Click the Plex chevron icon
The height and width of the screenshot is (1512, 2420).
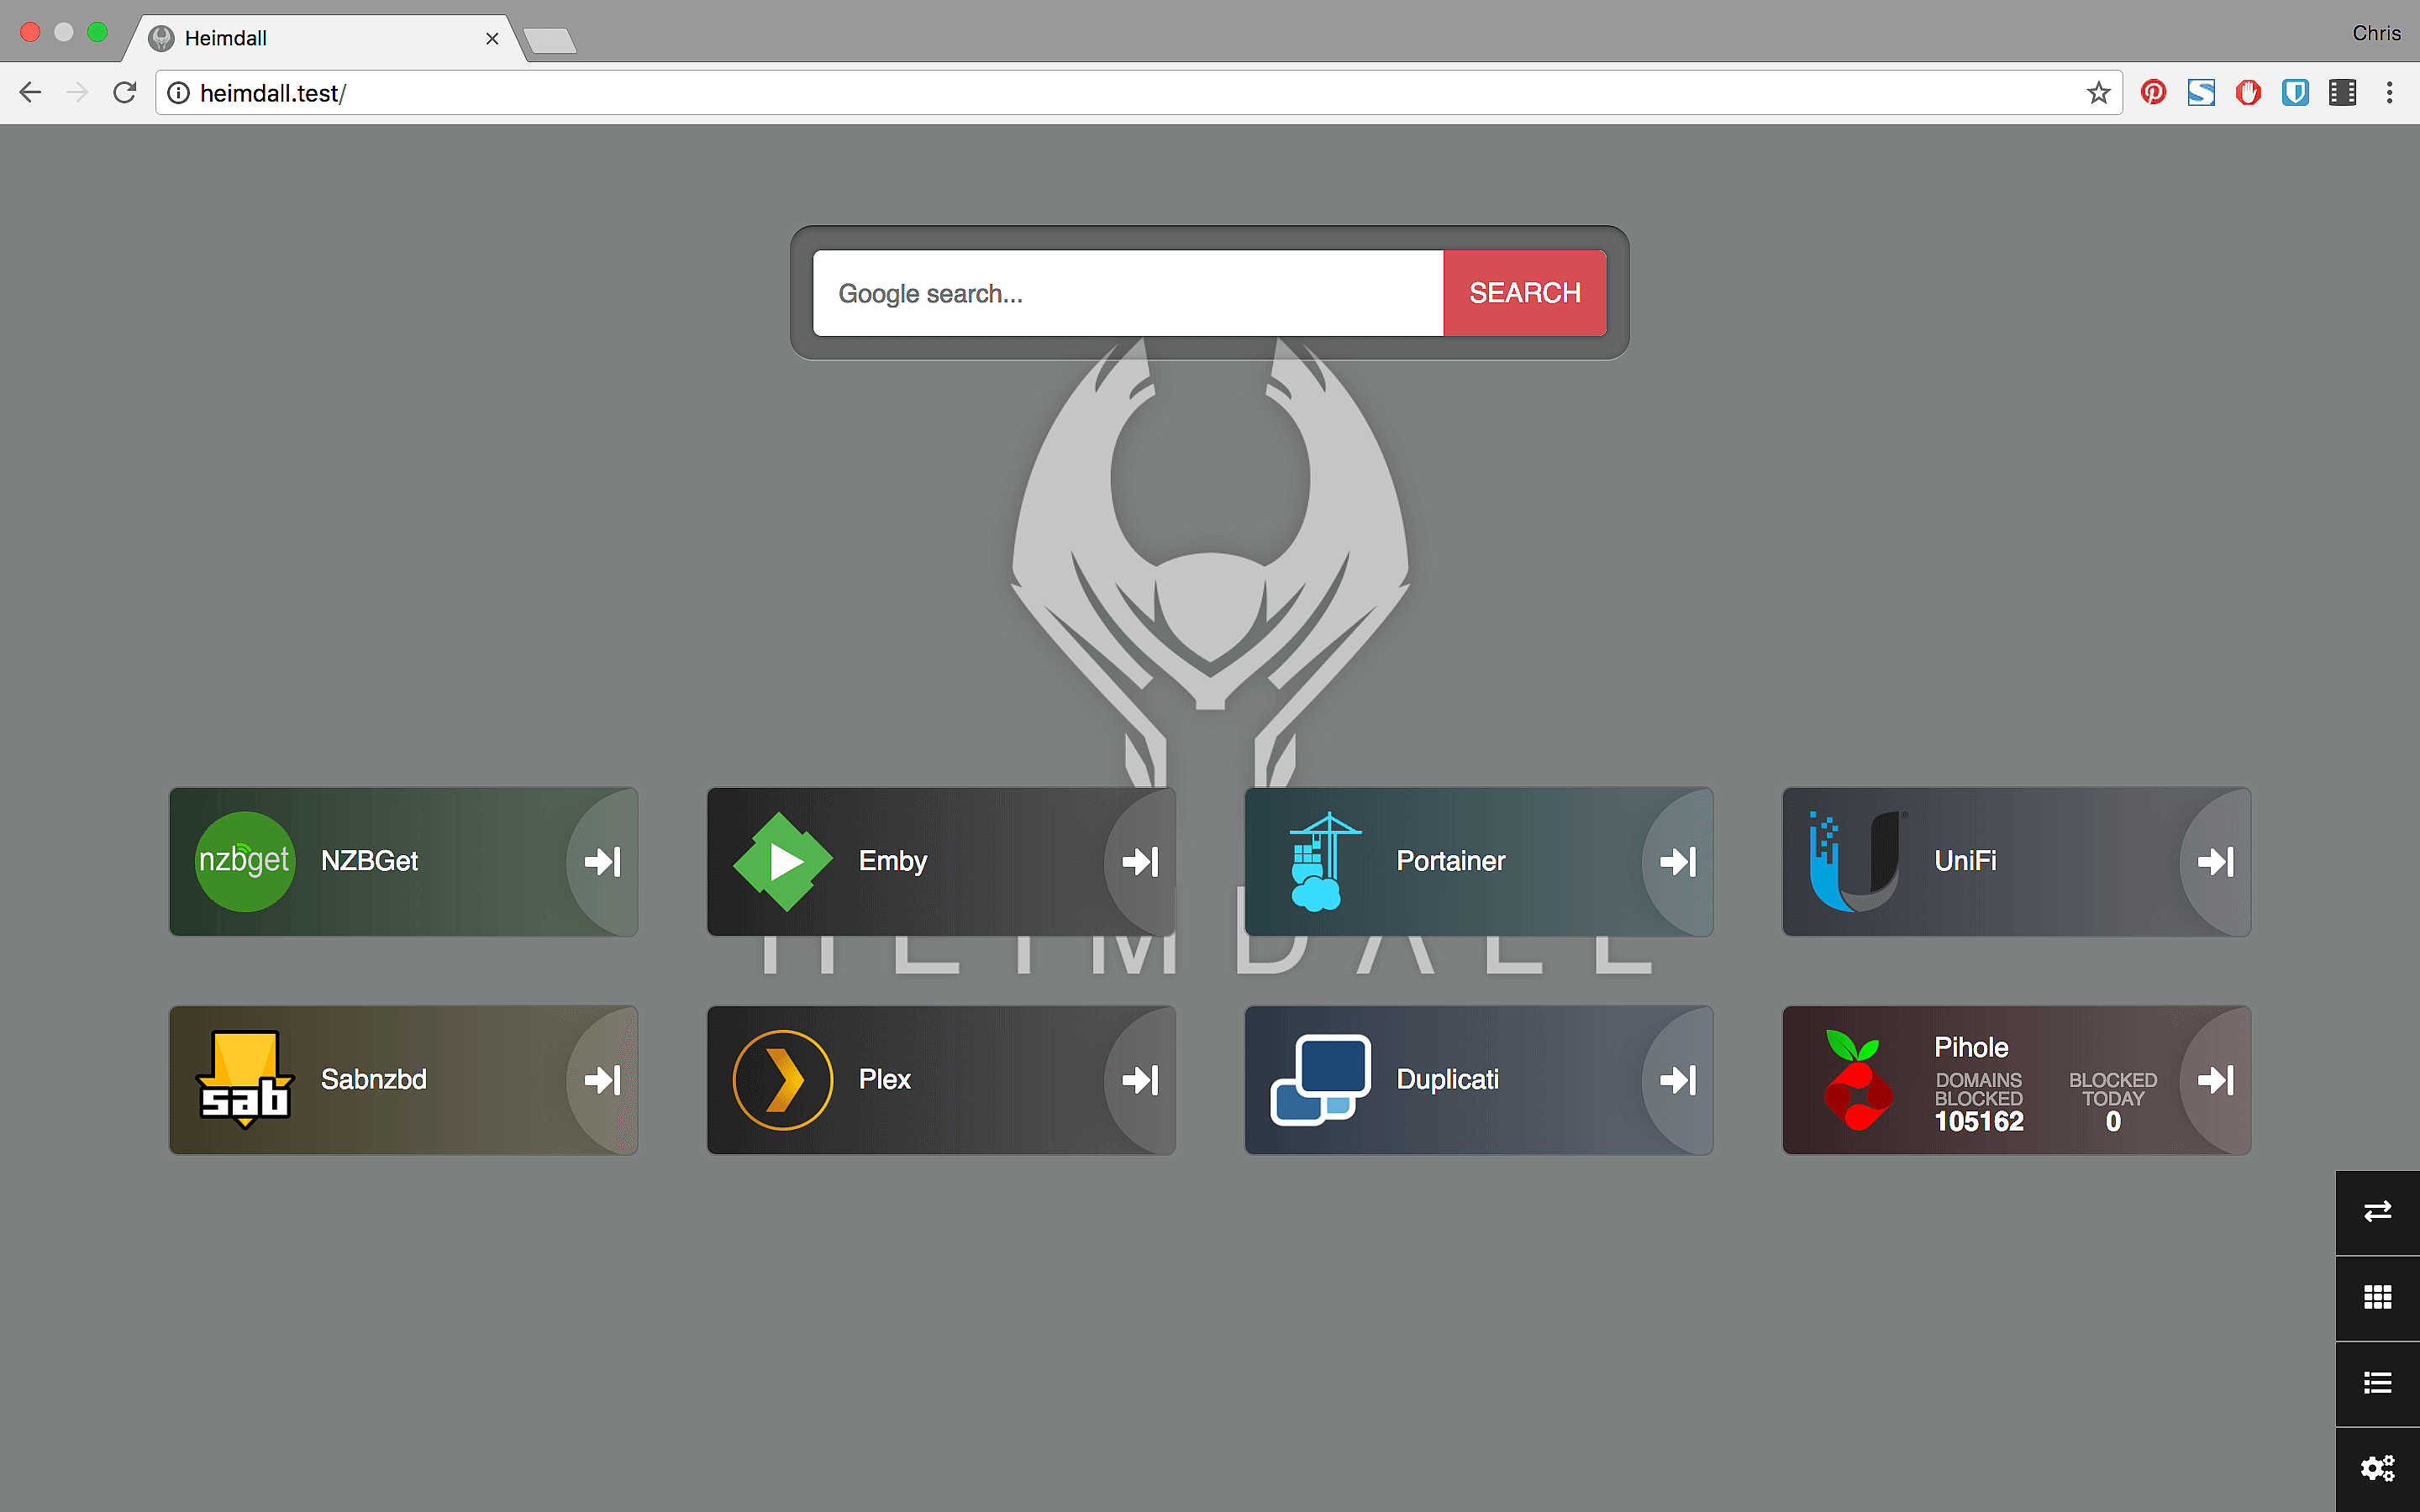click(x=782, y=1079)
